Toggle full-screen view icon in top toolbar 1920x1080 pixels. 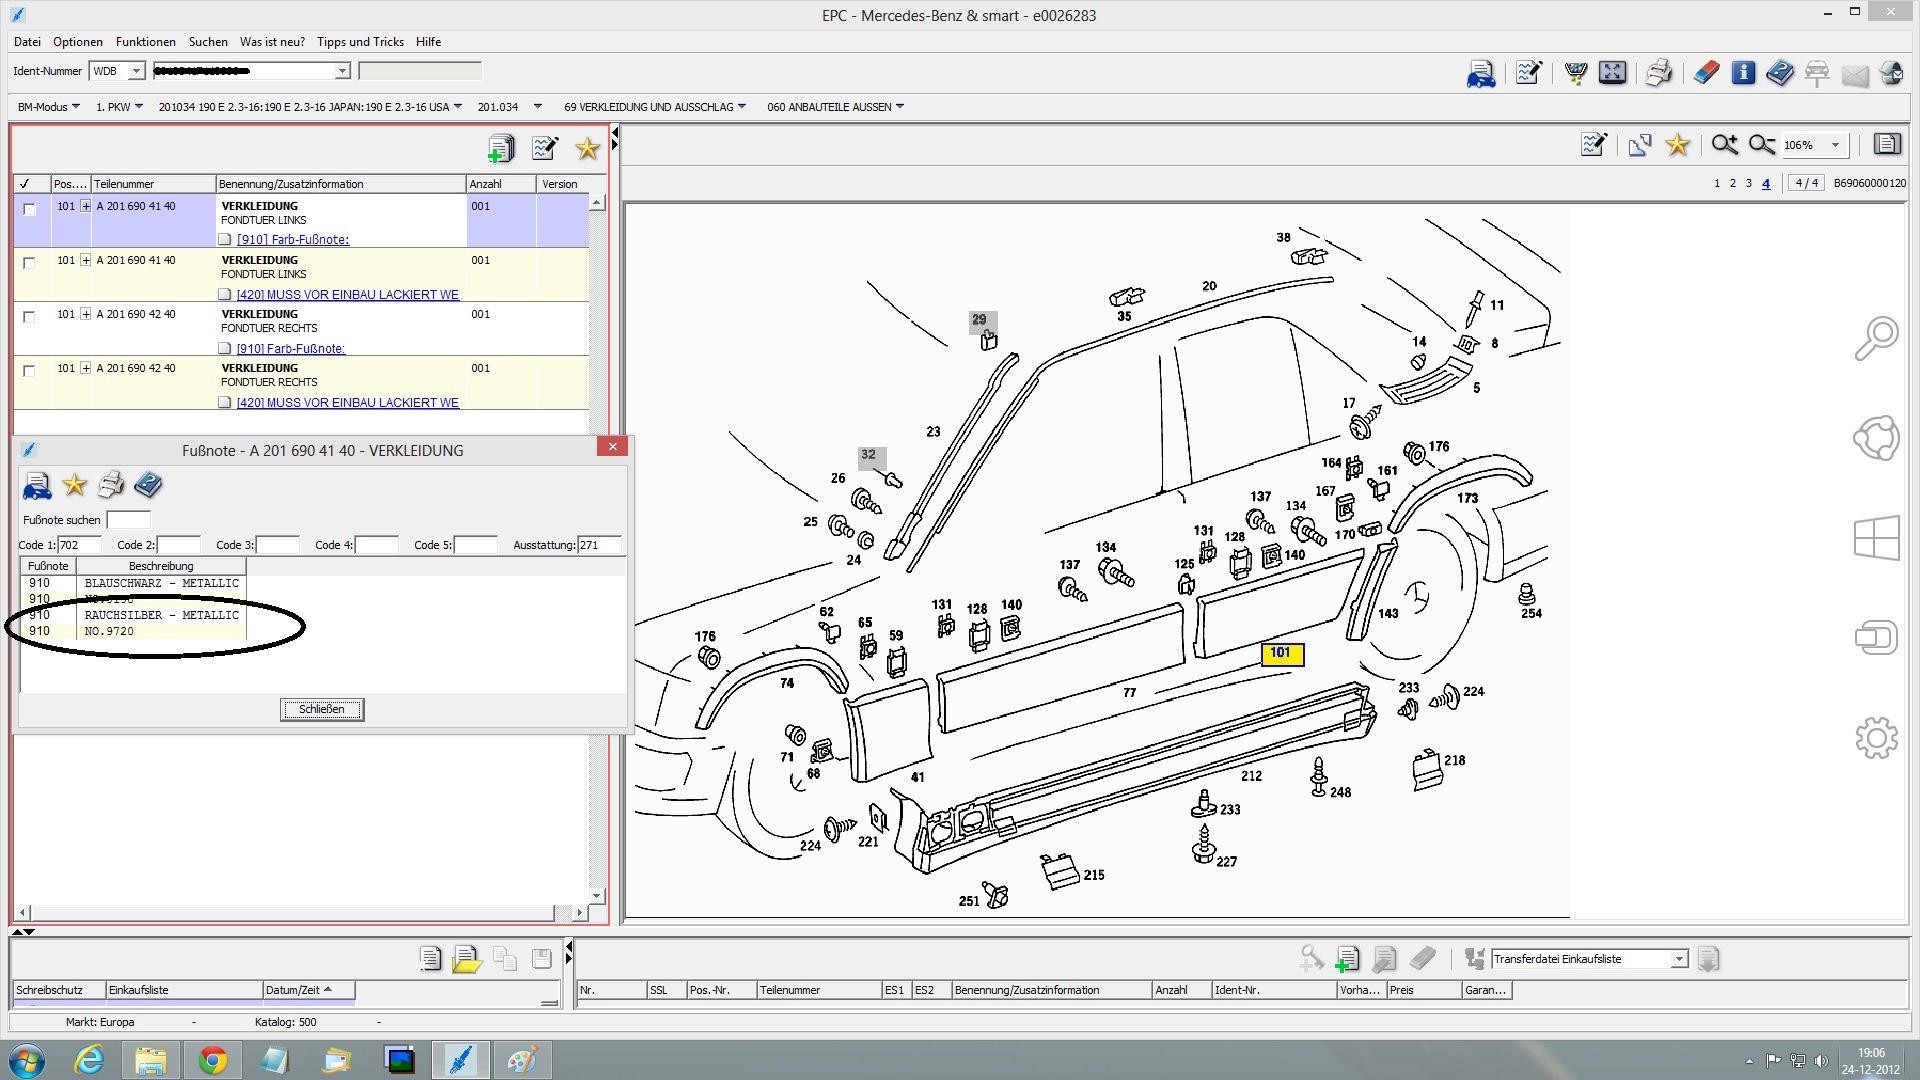point(1612,73)
